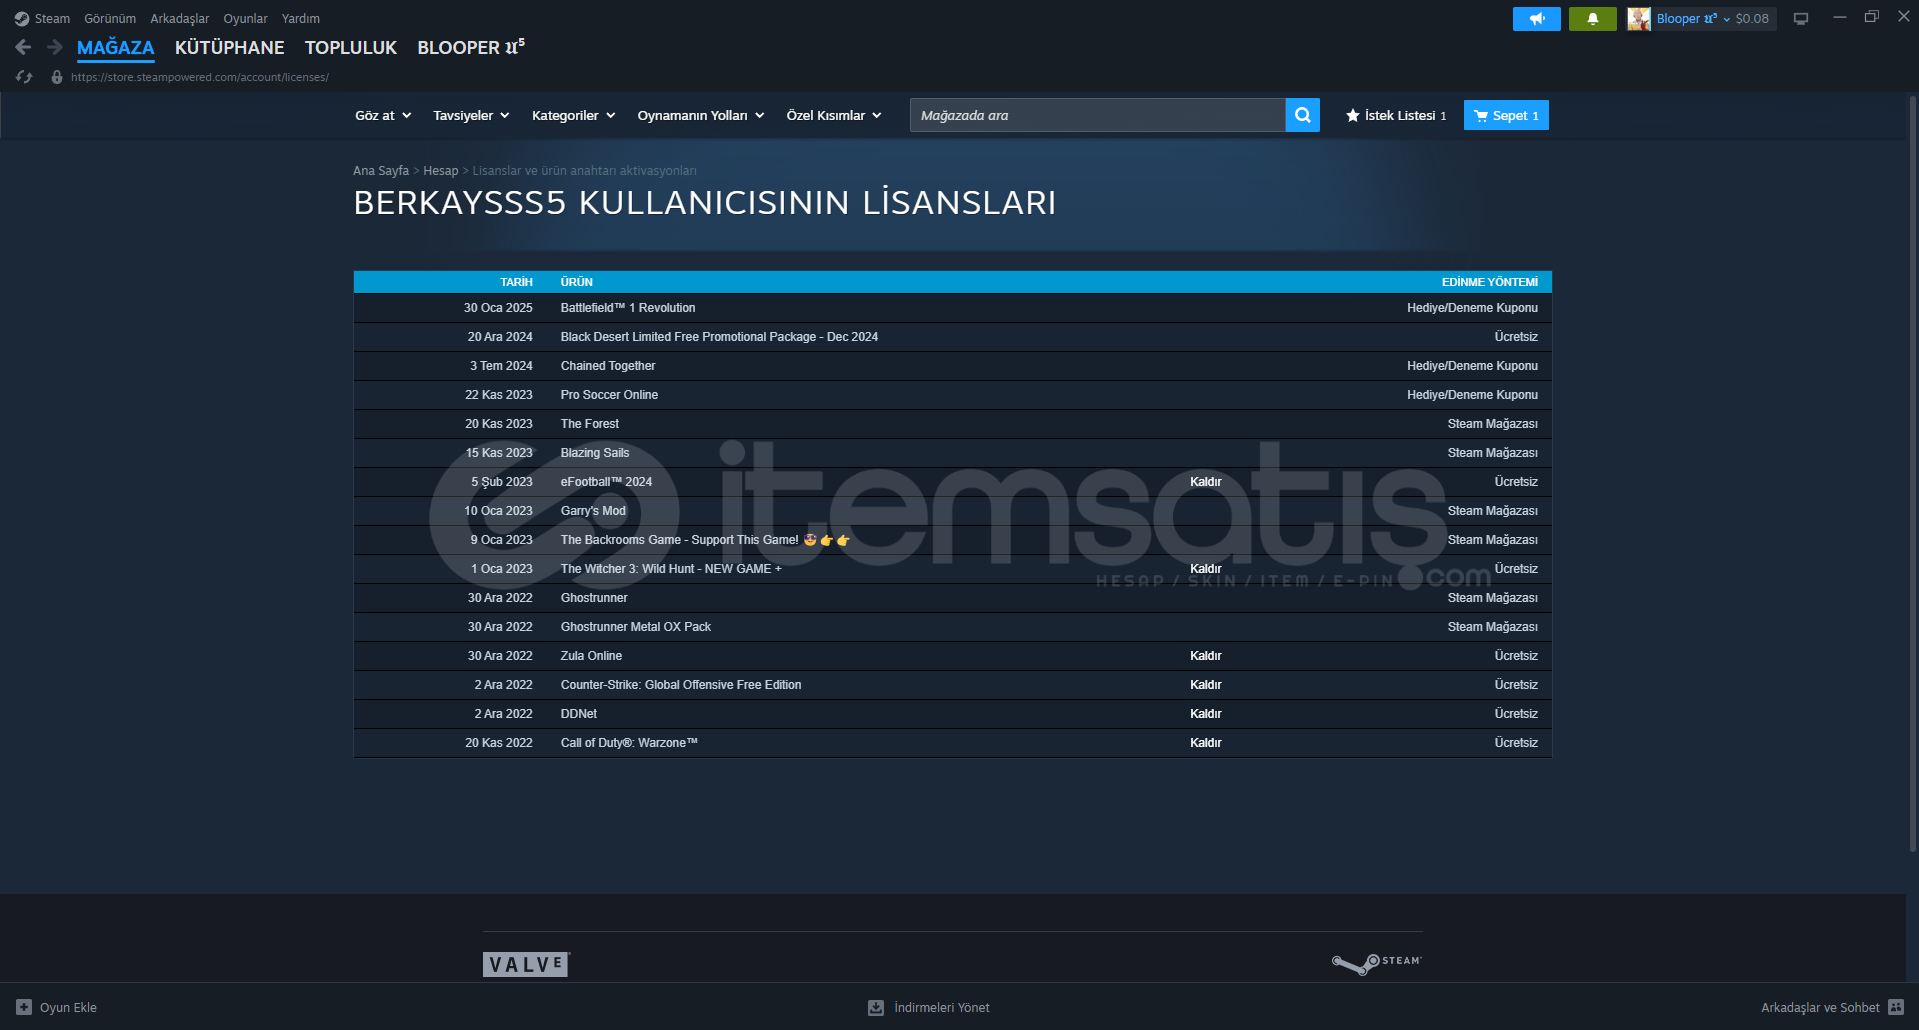Expand the Göz at dropdown
This screenshot has height=1030, width=1919.
click(383, 116)
